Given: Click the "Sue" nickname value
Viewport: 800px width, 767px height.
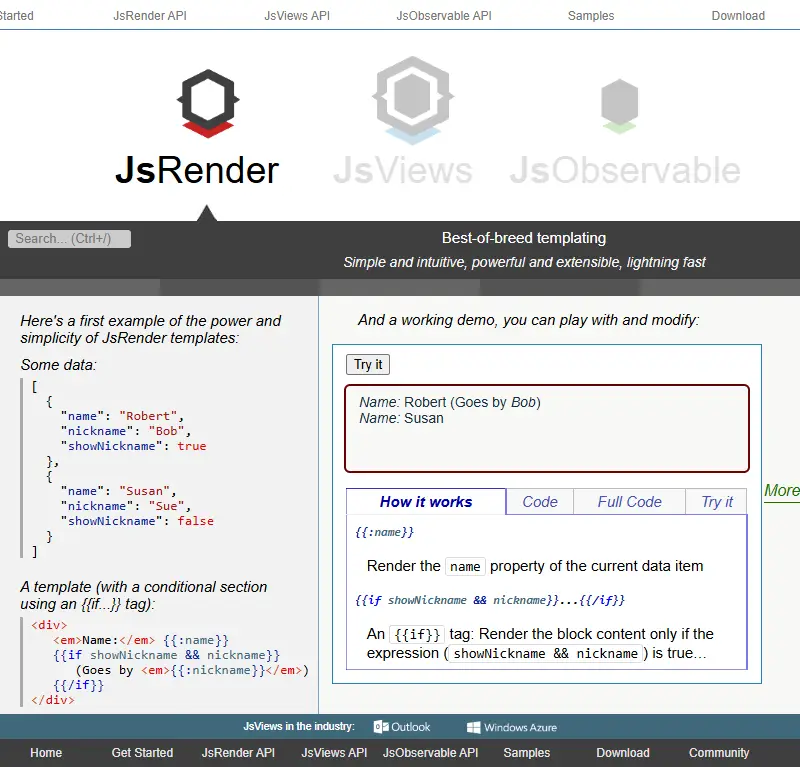Looking at the screenshot, I should (x=166, y=506).
